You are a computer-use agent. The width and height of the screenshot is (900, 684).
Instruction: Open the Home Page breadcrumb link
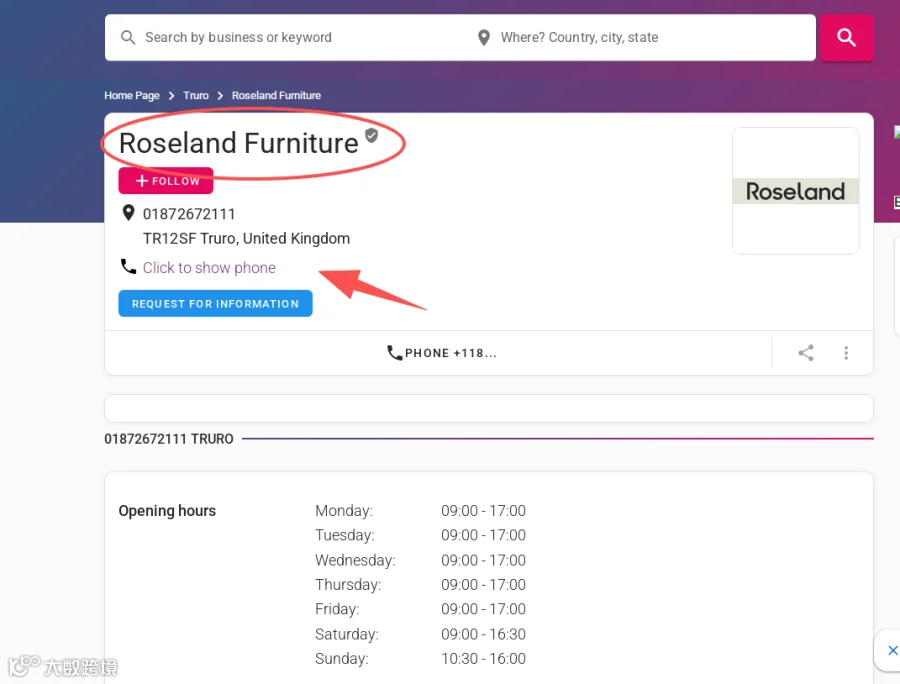(x=131, y=95)
